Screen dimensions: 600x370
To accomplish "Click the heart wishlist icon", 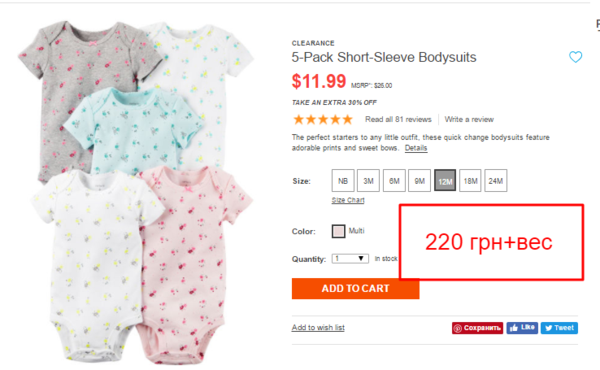I will coord(575,57).
